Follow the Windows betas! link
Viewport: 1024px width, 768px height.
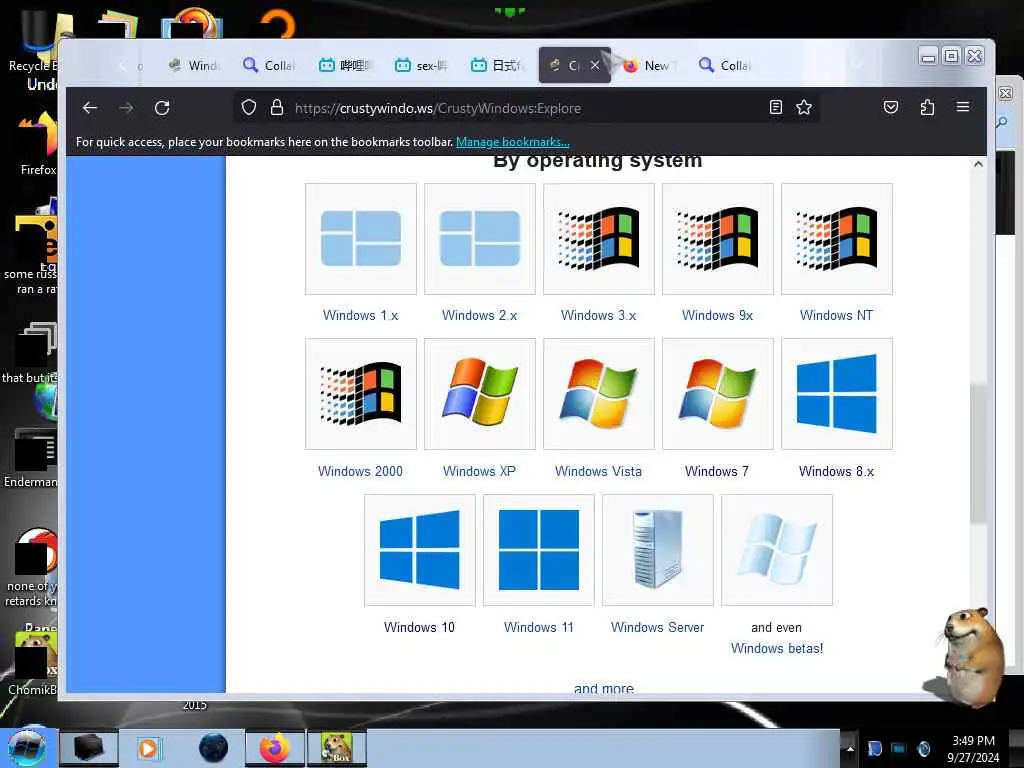[x=777, y=648]
